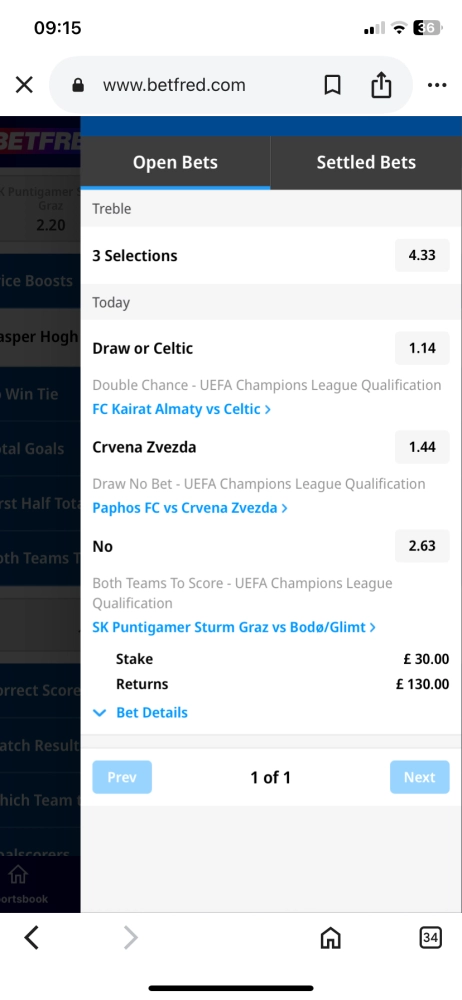This screenshot has height=1000, width=462.
Task: Expand the Bet Details chevron
Action: pos(100,713)
